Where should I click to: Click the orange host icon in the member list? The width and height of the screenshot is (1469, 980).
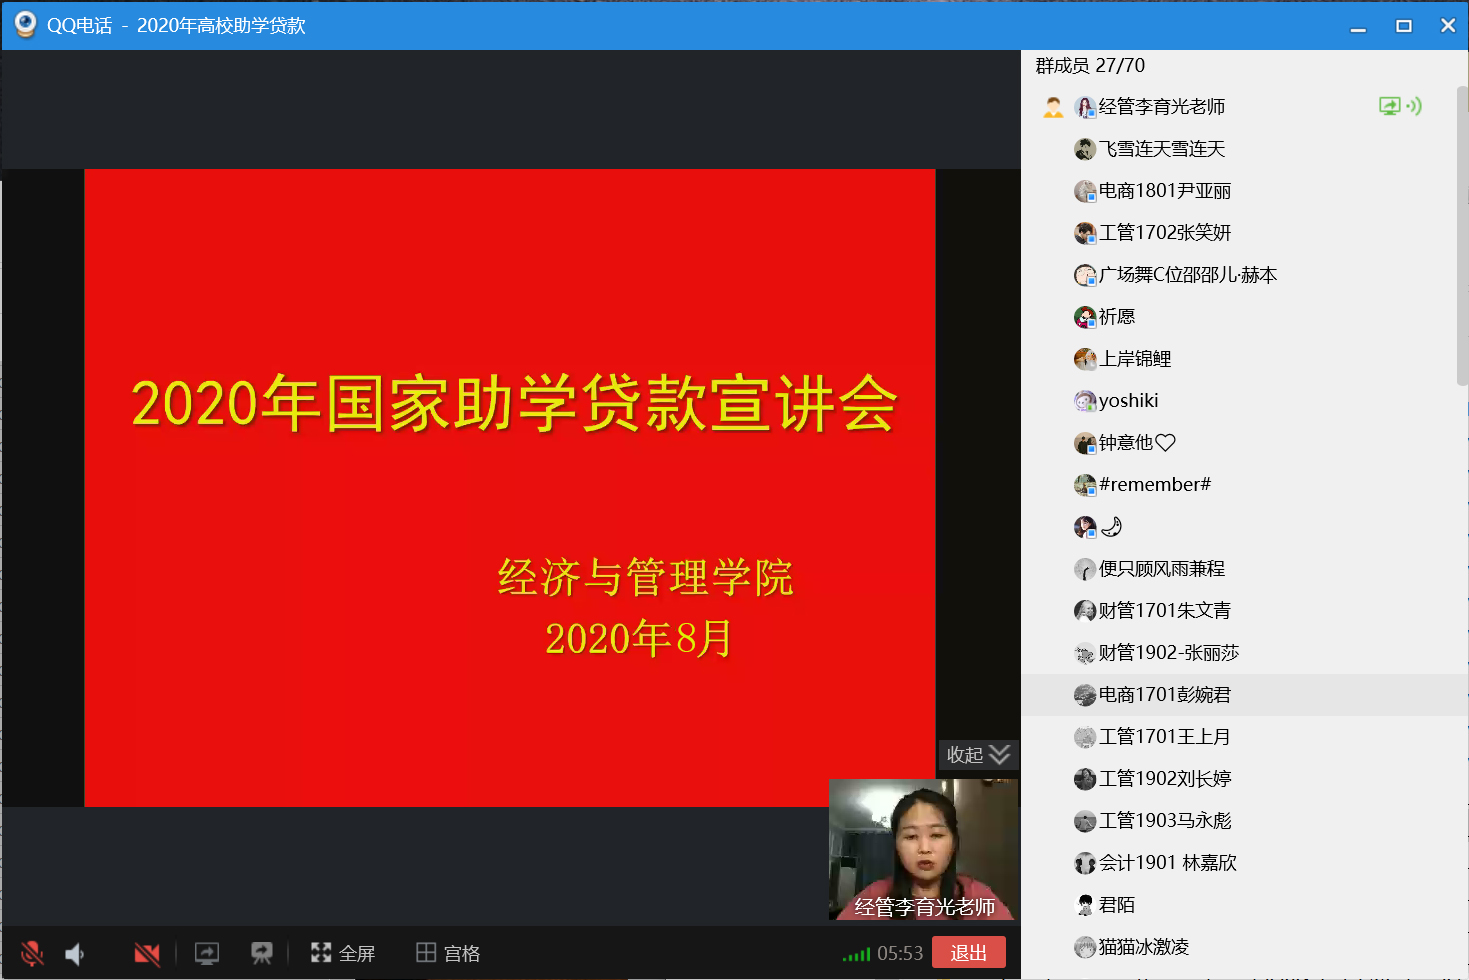pyautogui.click(x=1053, y=107)
